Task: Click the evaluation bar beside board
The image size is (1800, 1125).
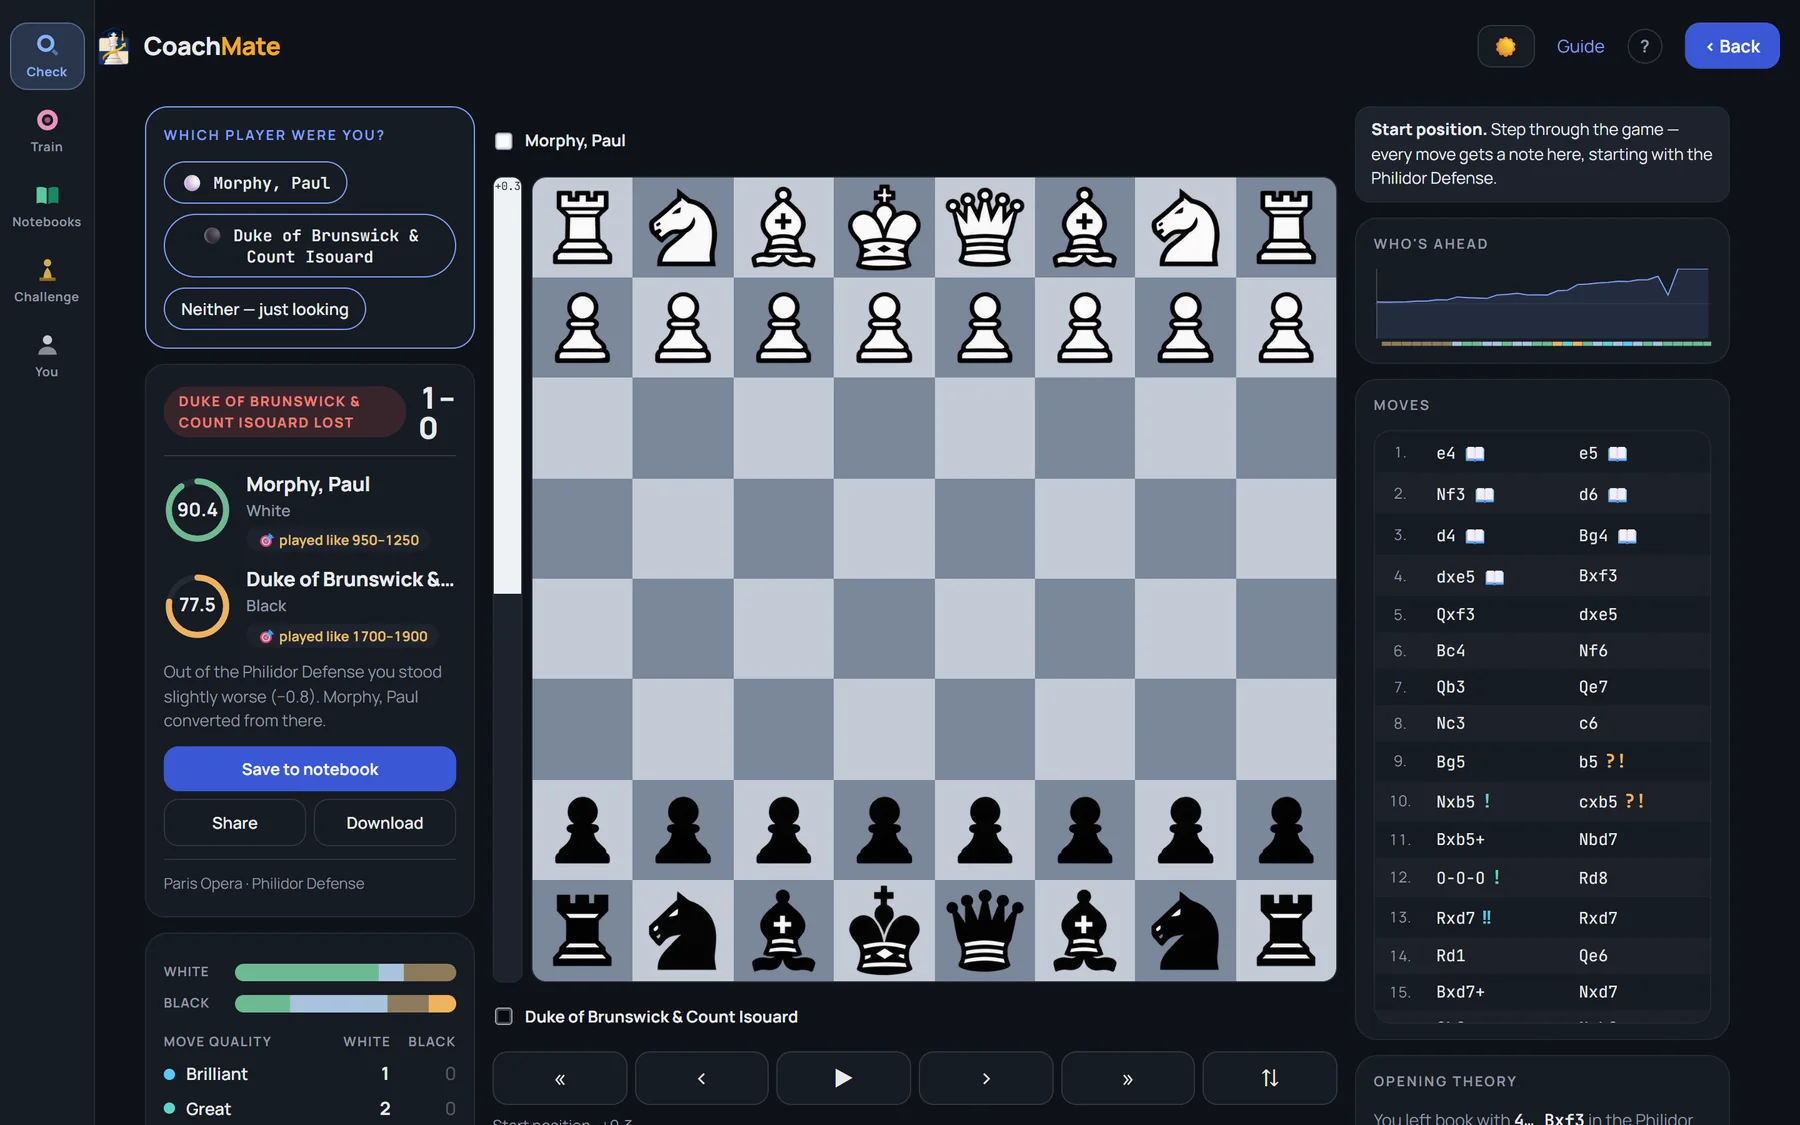Action: [x=508, y=580]
